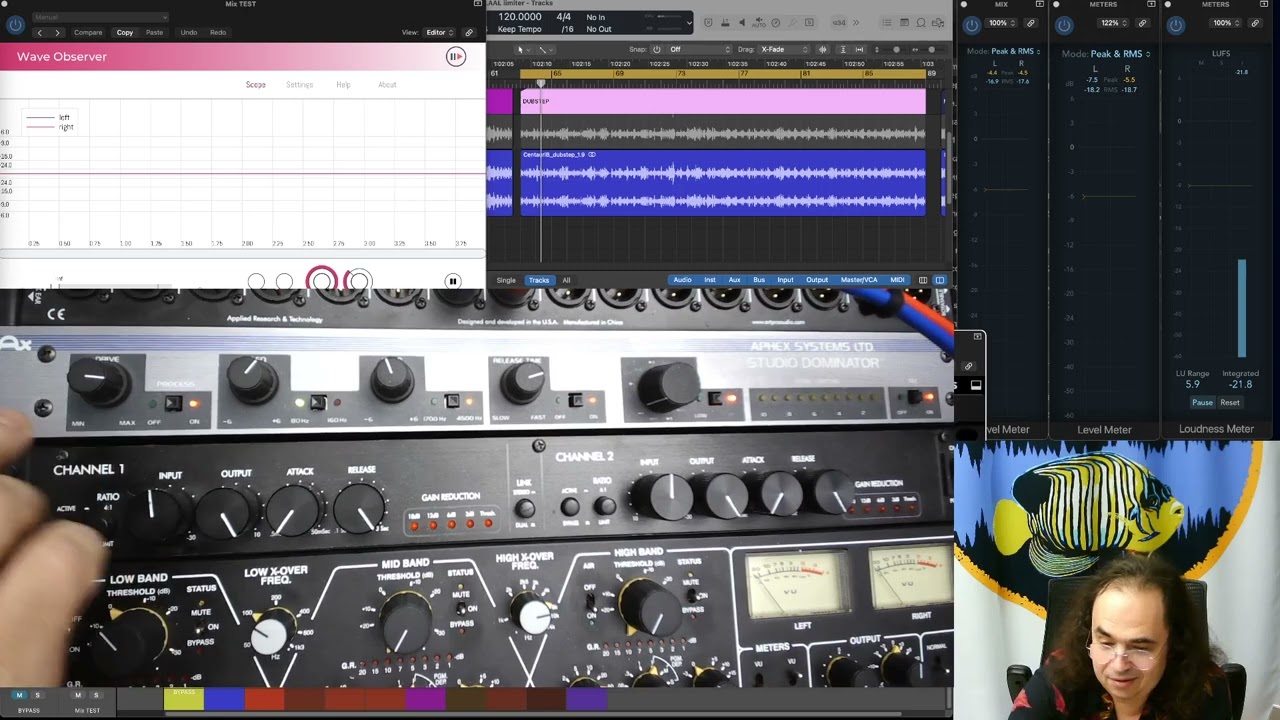
Task: Toggle the Snap power button
Action: tap(657, 49)
